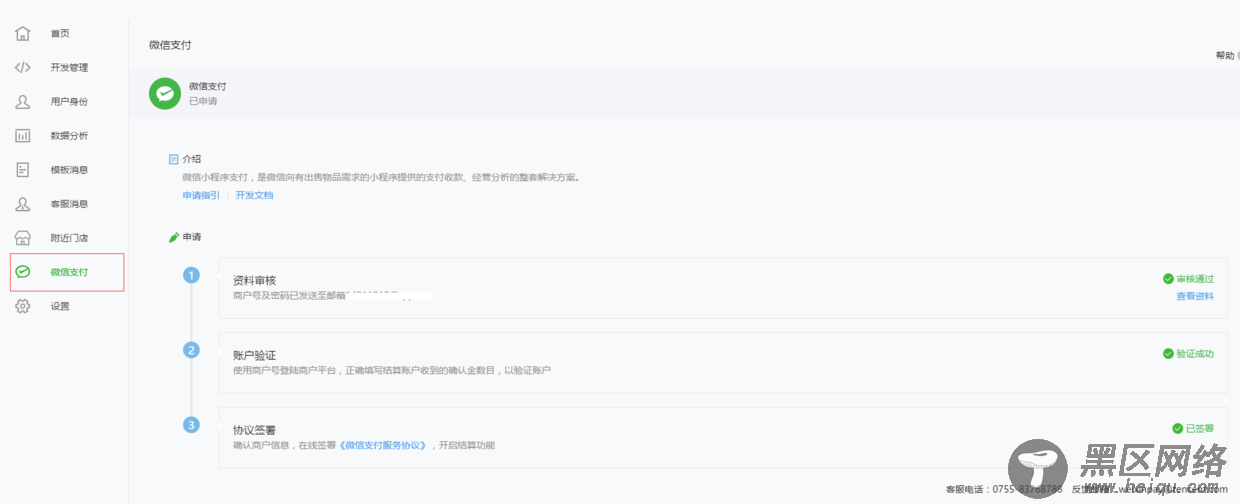Open the 开发管理 menu item
The width and height of the screenshot is (1240, 504).
tap(70, 67)
